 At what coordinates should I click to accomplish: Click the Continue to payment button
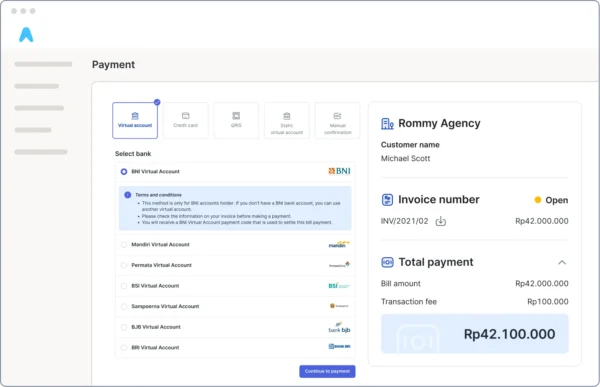(327, 371)
